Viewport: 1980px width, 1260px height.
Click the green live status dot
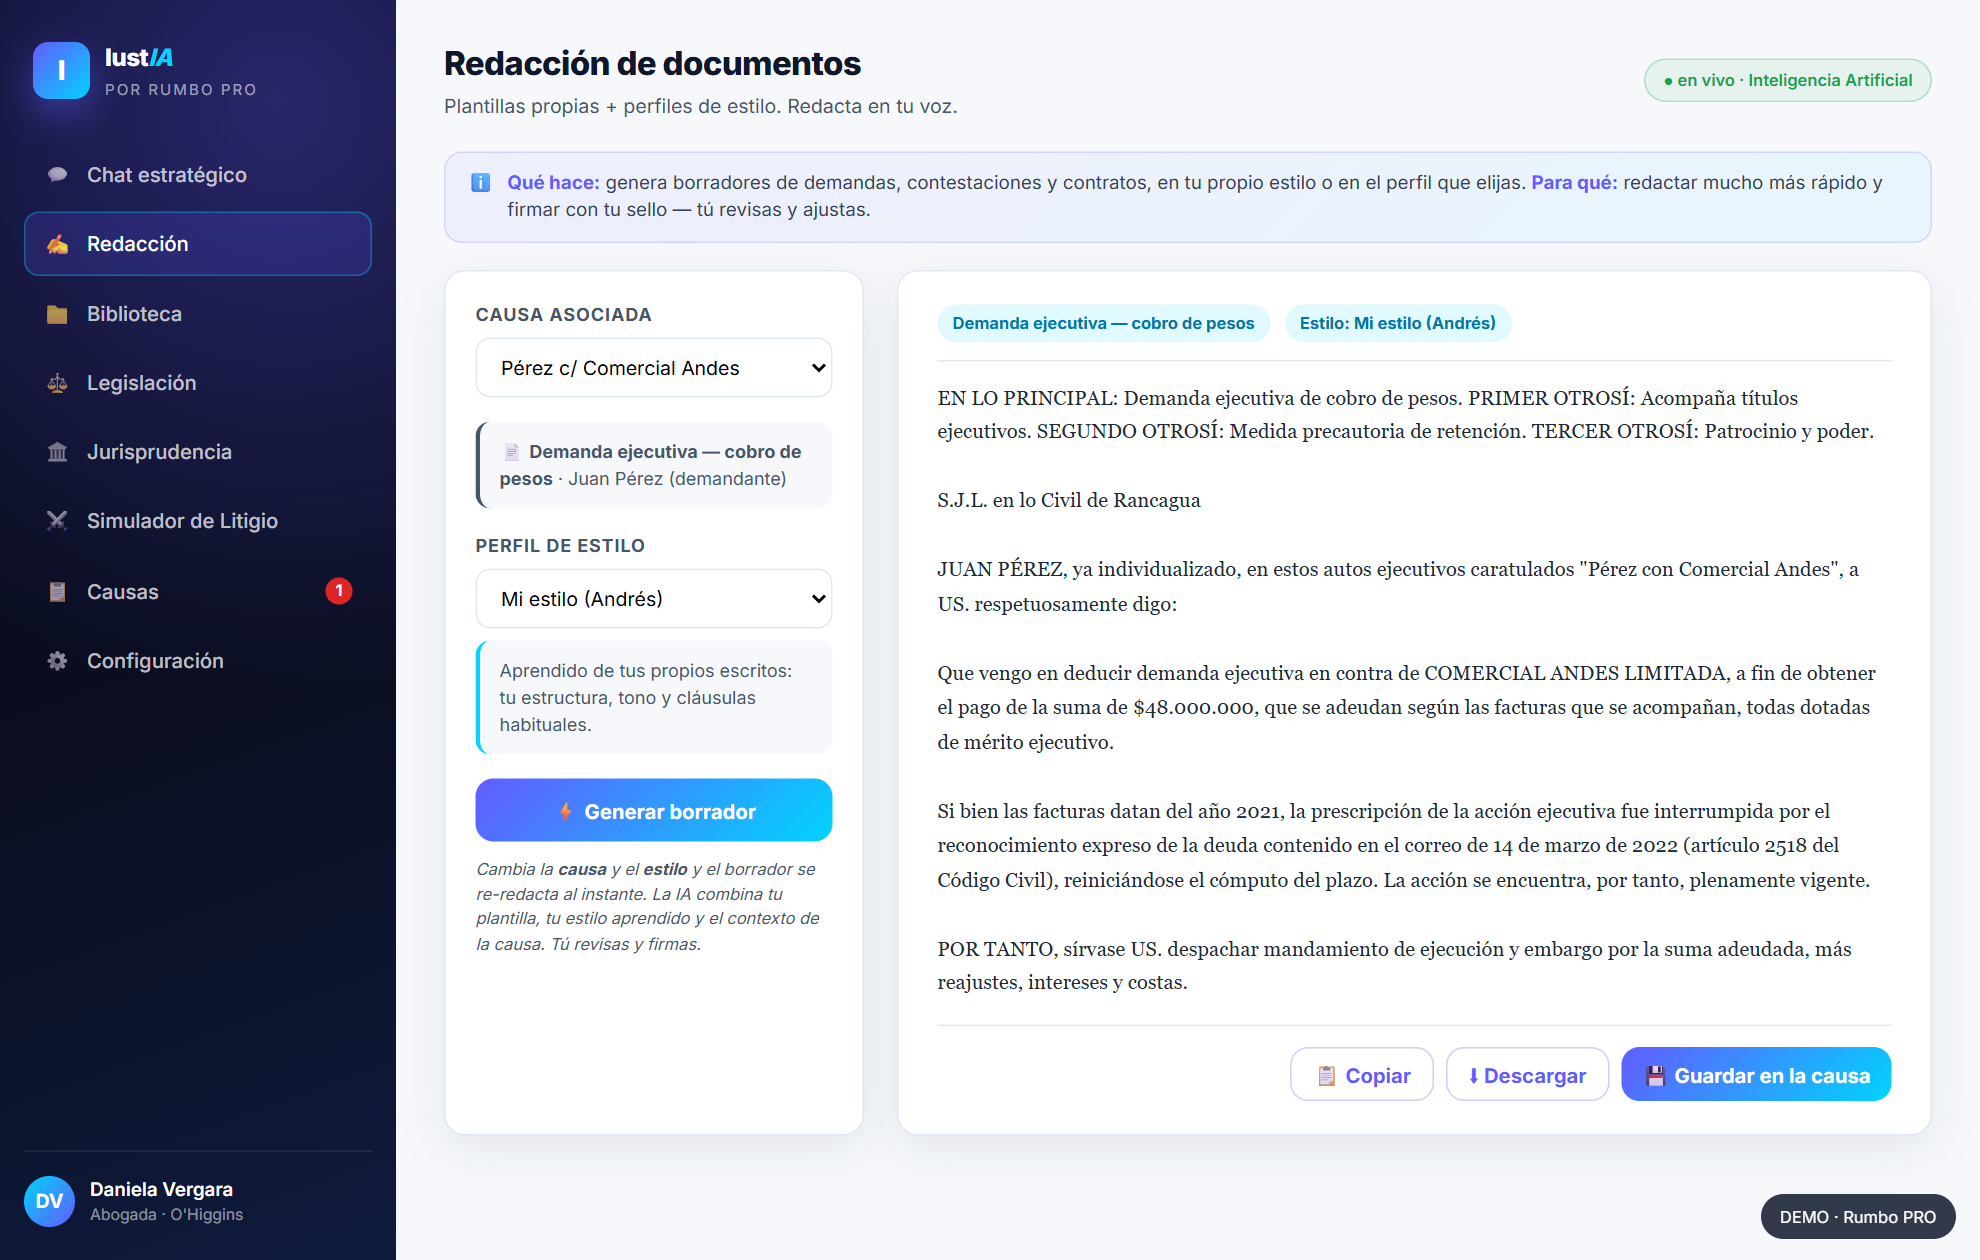pyautogui.click(x=1668, y=81)
